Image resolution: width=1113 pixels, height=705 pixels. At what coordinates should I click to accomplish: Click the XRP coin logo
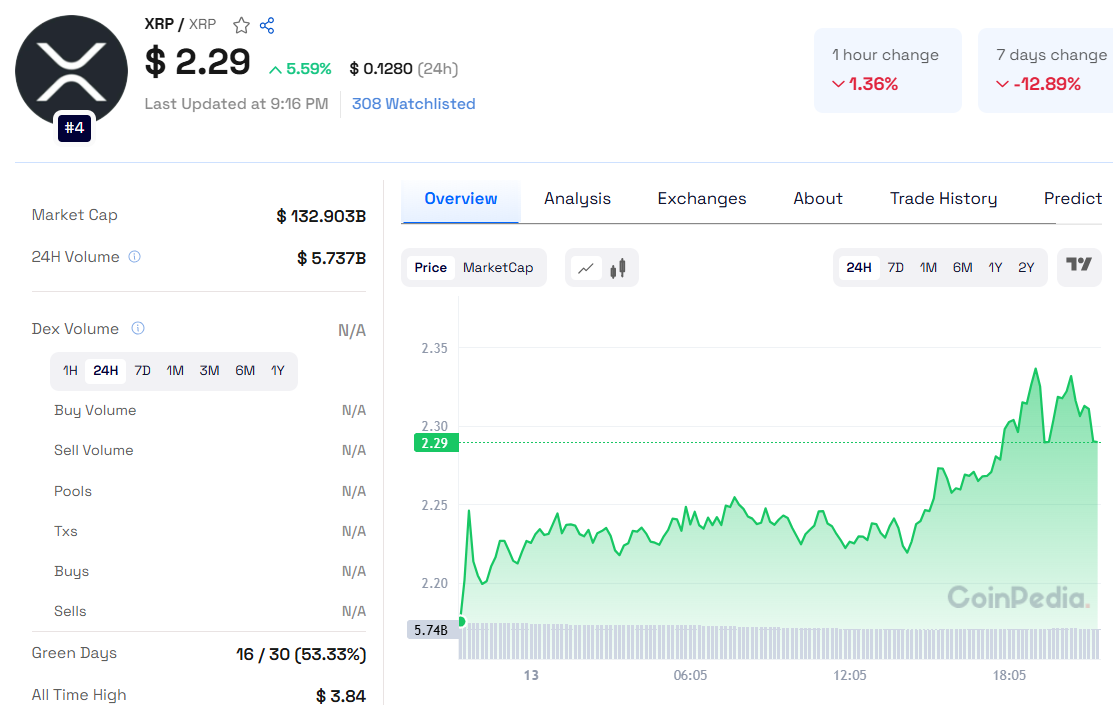71,72
